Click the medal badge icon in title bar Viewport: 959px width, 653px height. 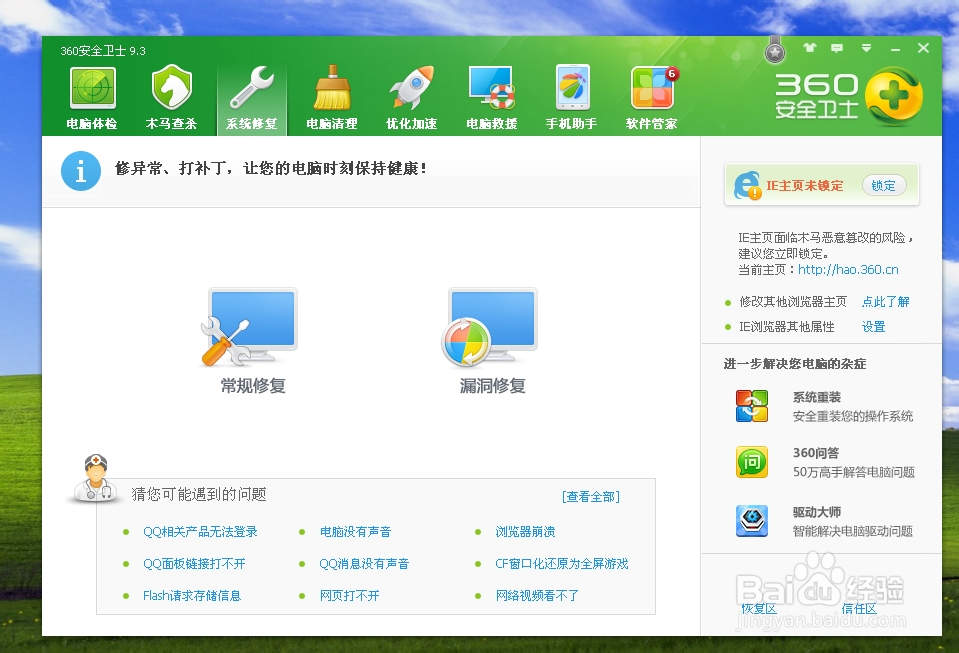coord(775,51)
